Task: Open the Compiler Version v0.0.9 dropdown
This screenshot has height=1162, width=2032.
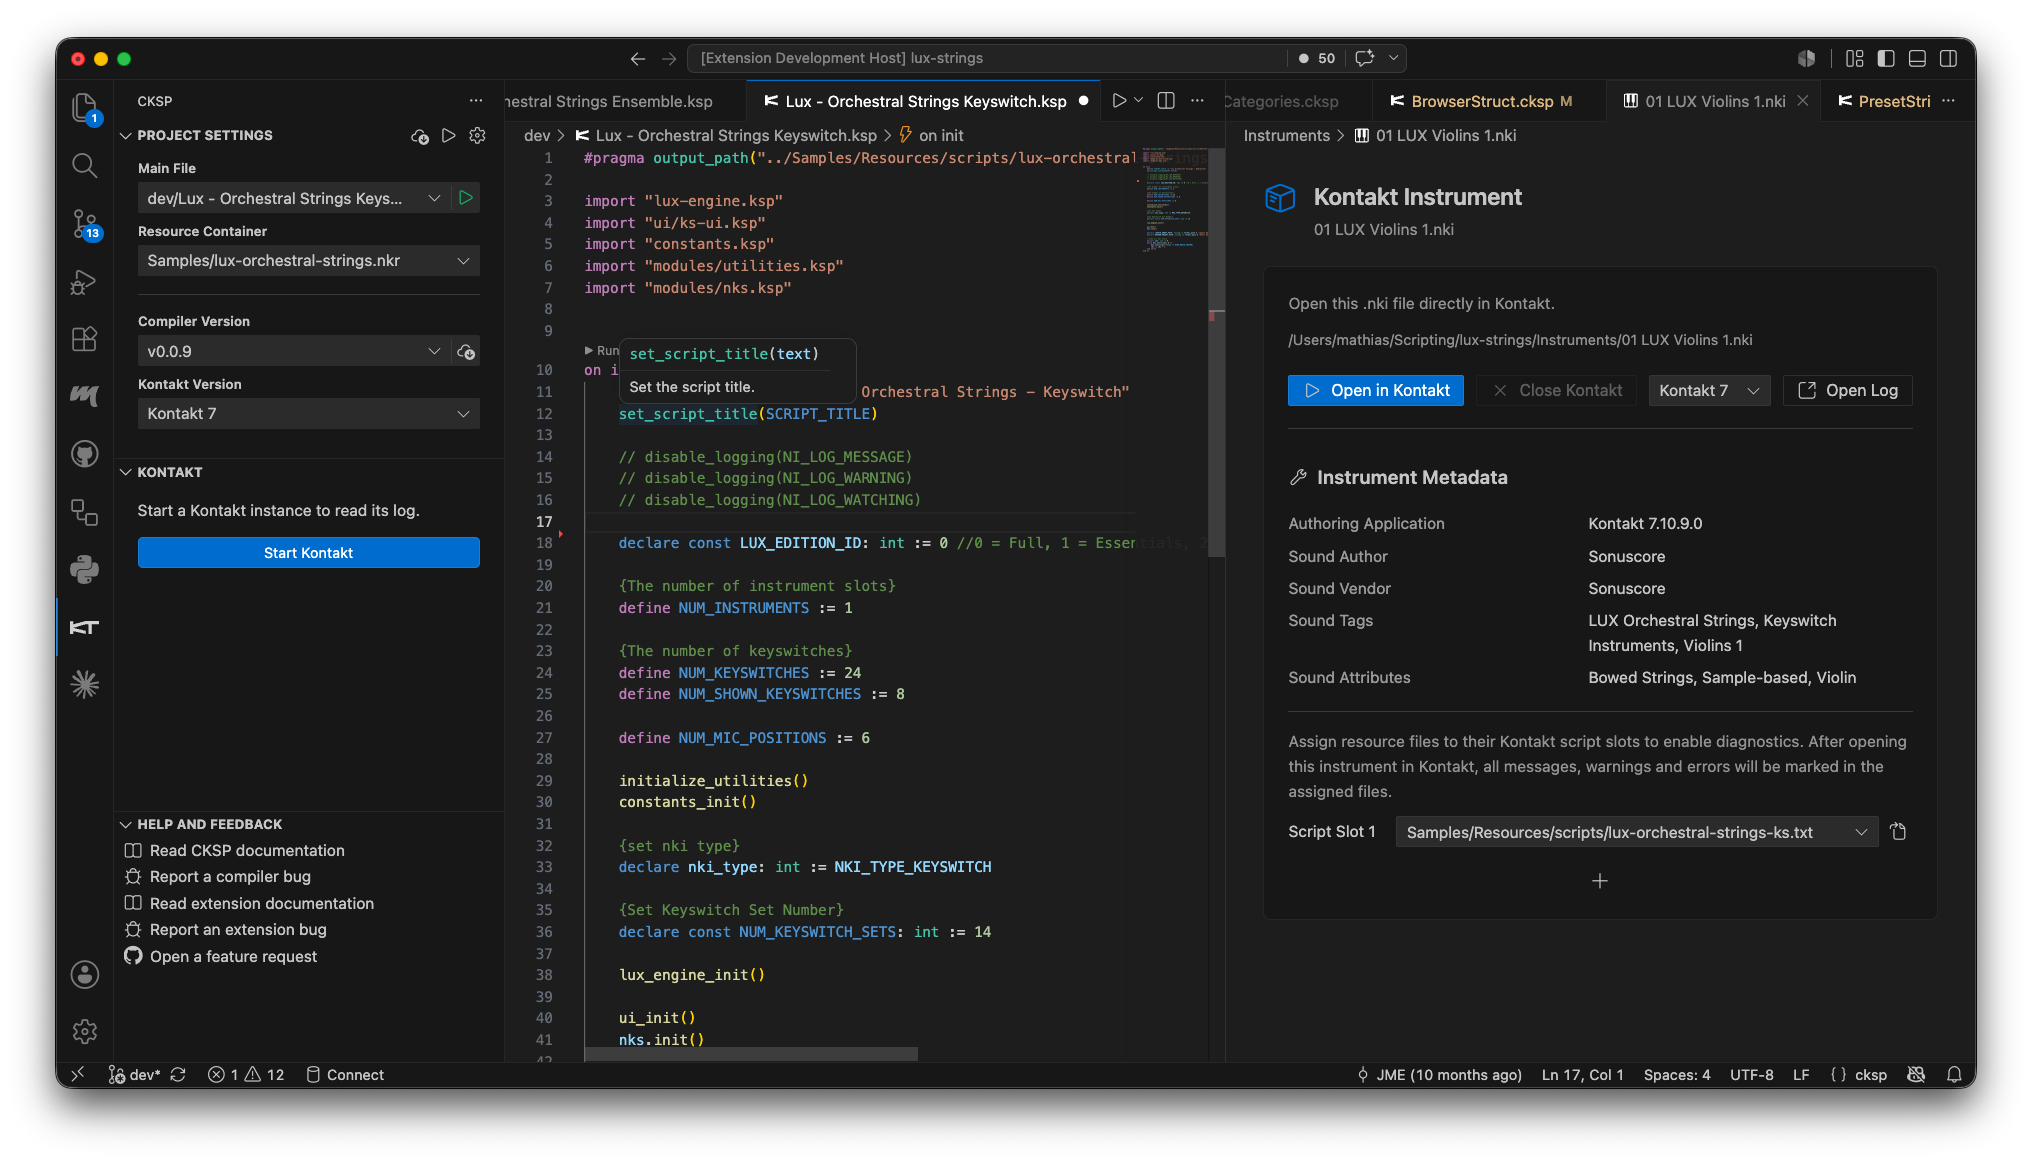Action: (294, 352)
